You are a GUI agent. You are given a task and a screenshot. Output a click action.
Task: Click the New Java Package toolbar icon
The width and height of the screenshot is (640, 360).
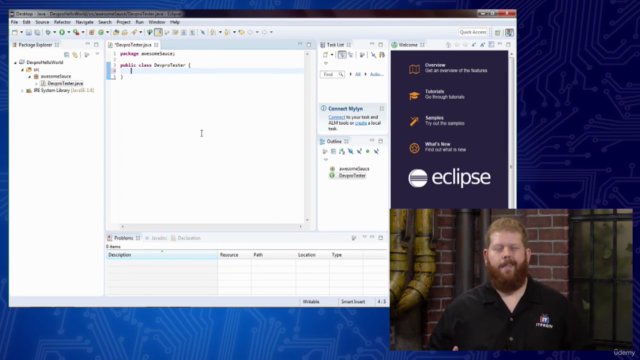click(x=92, y=32)
